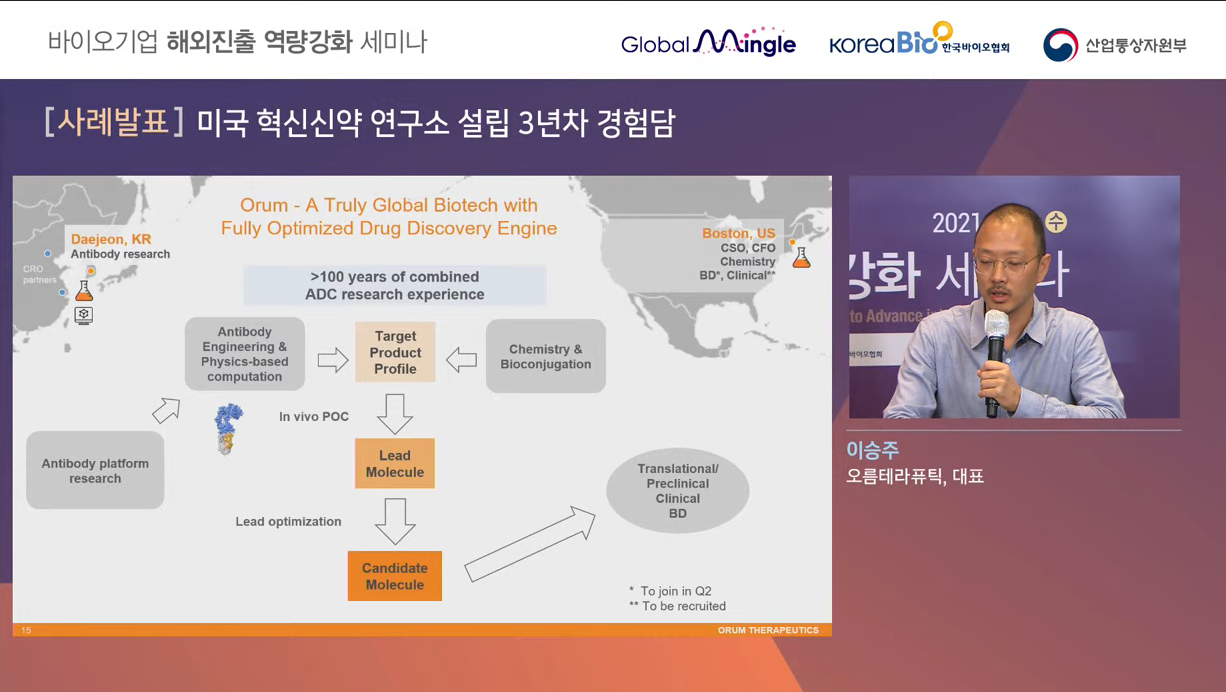Click the down arrow below Lead Molecule
The image size is (1226, 692).
point(395,521)
